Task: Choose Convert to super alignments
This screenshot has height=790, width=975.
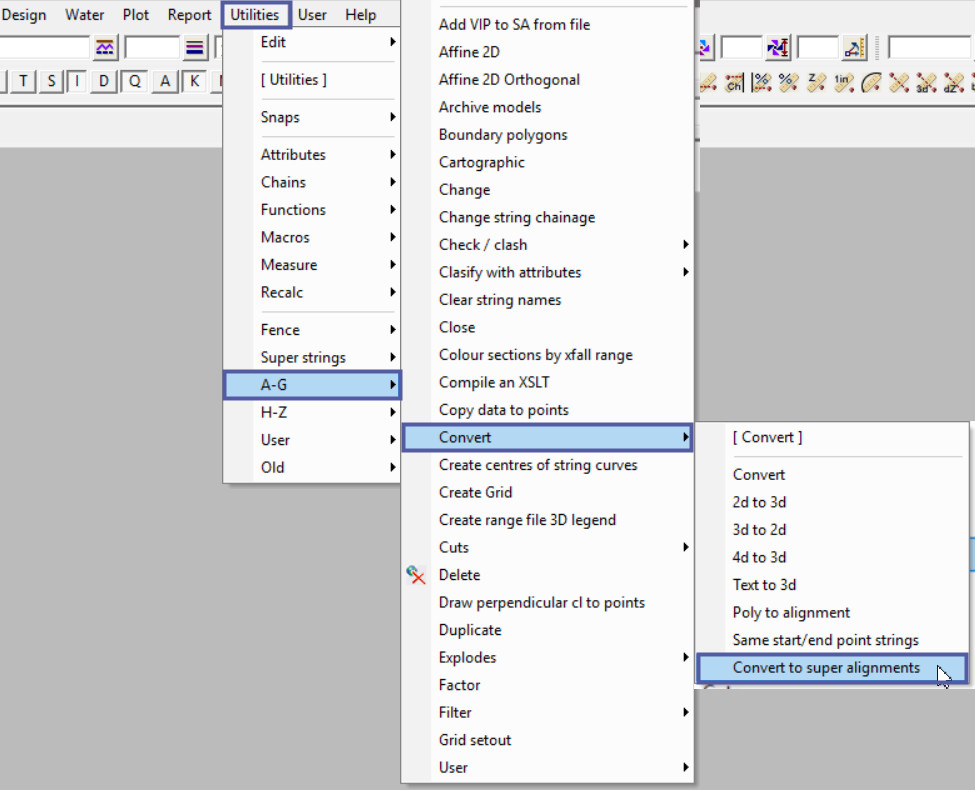Action: coord(832,668)
